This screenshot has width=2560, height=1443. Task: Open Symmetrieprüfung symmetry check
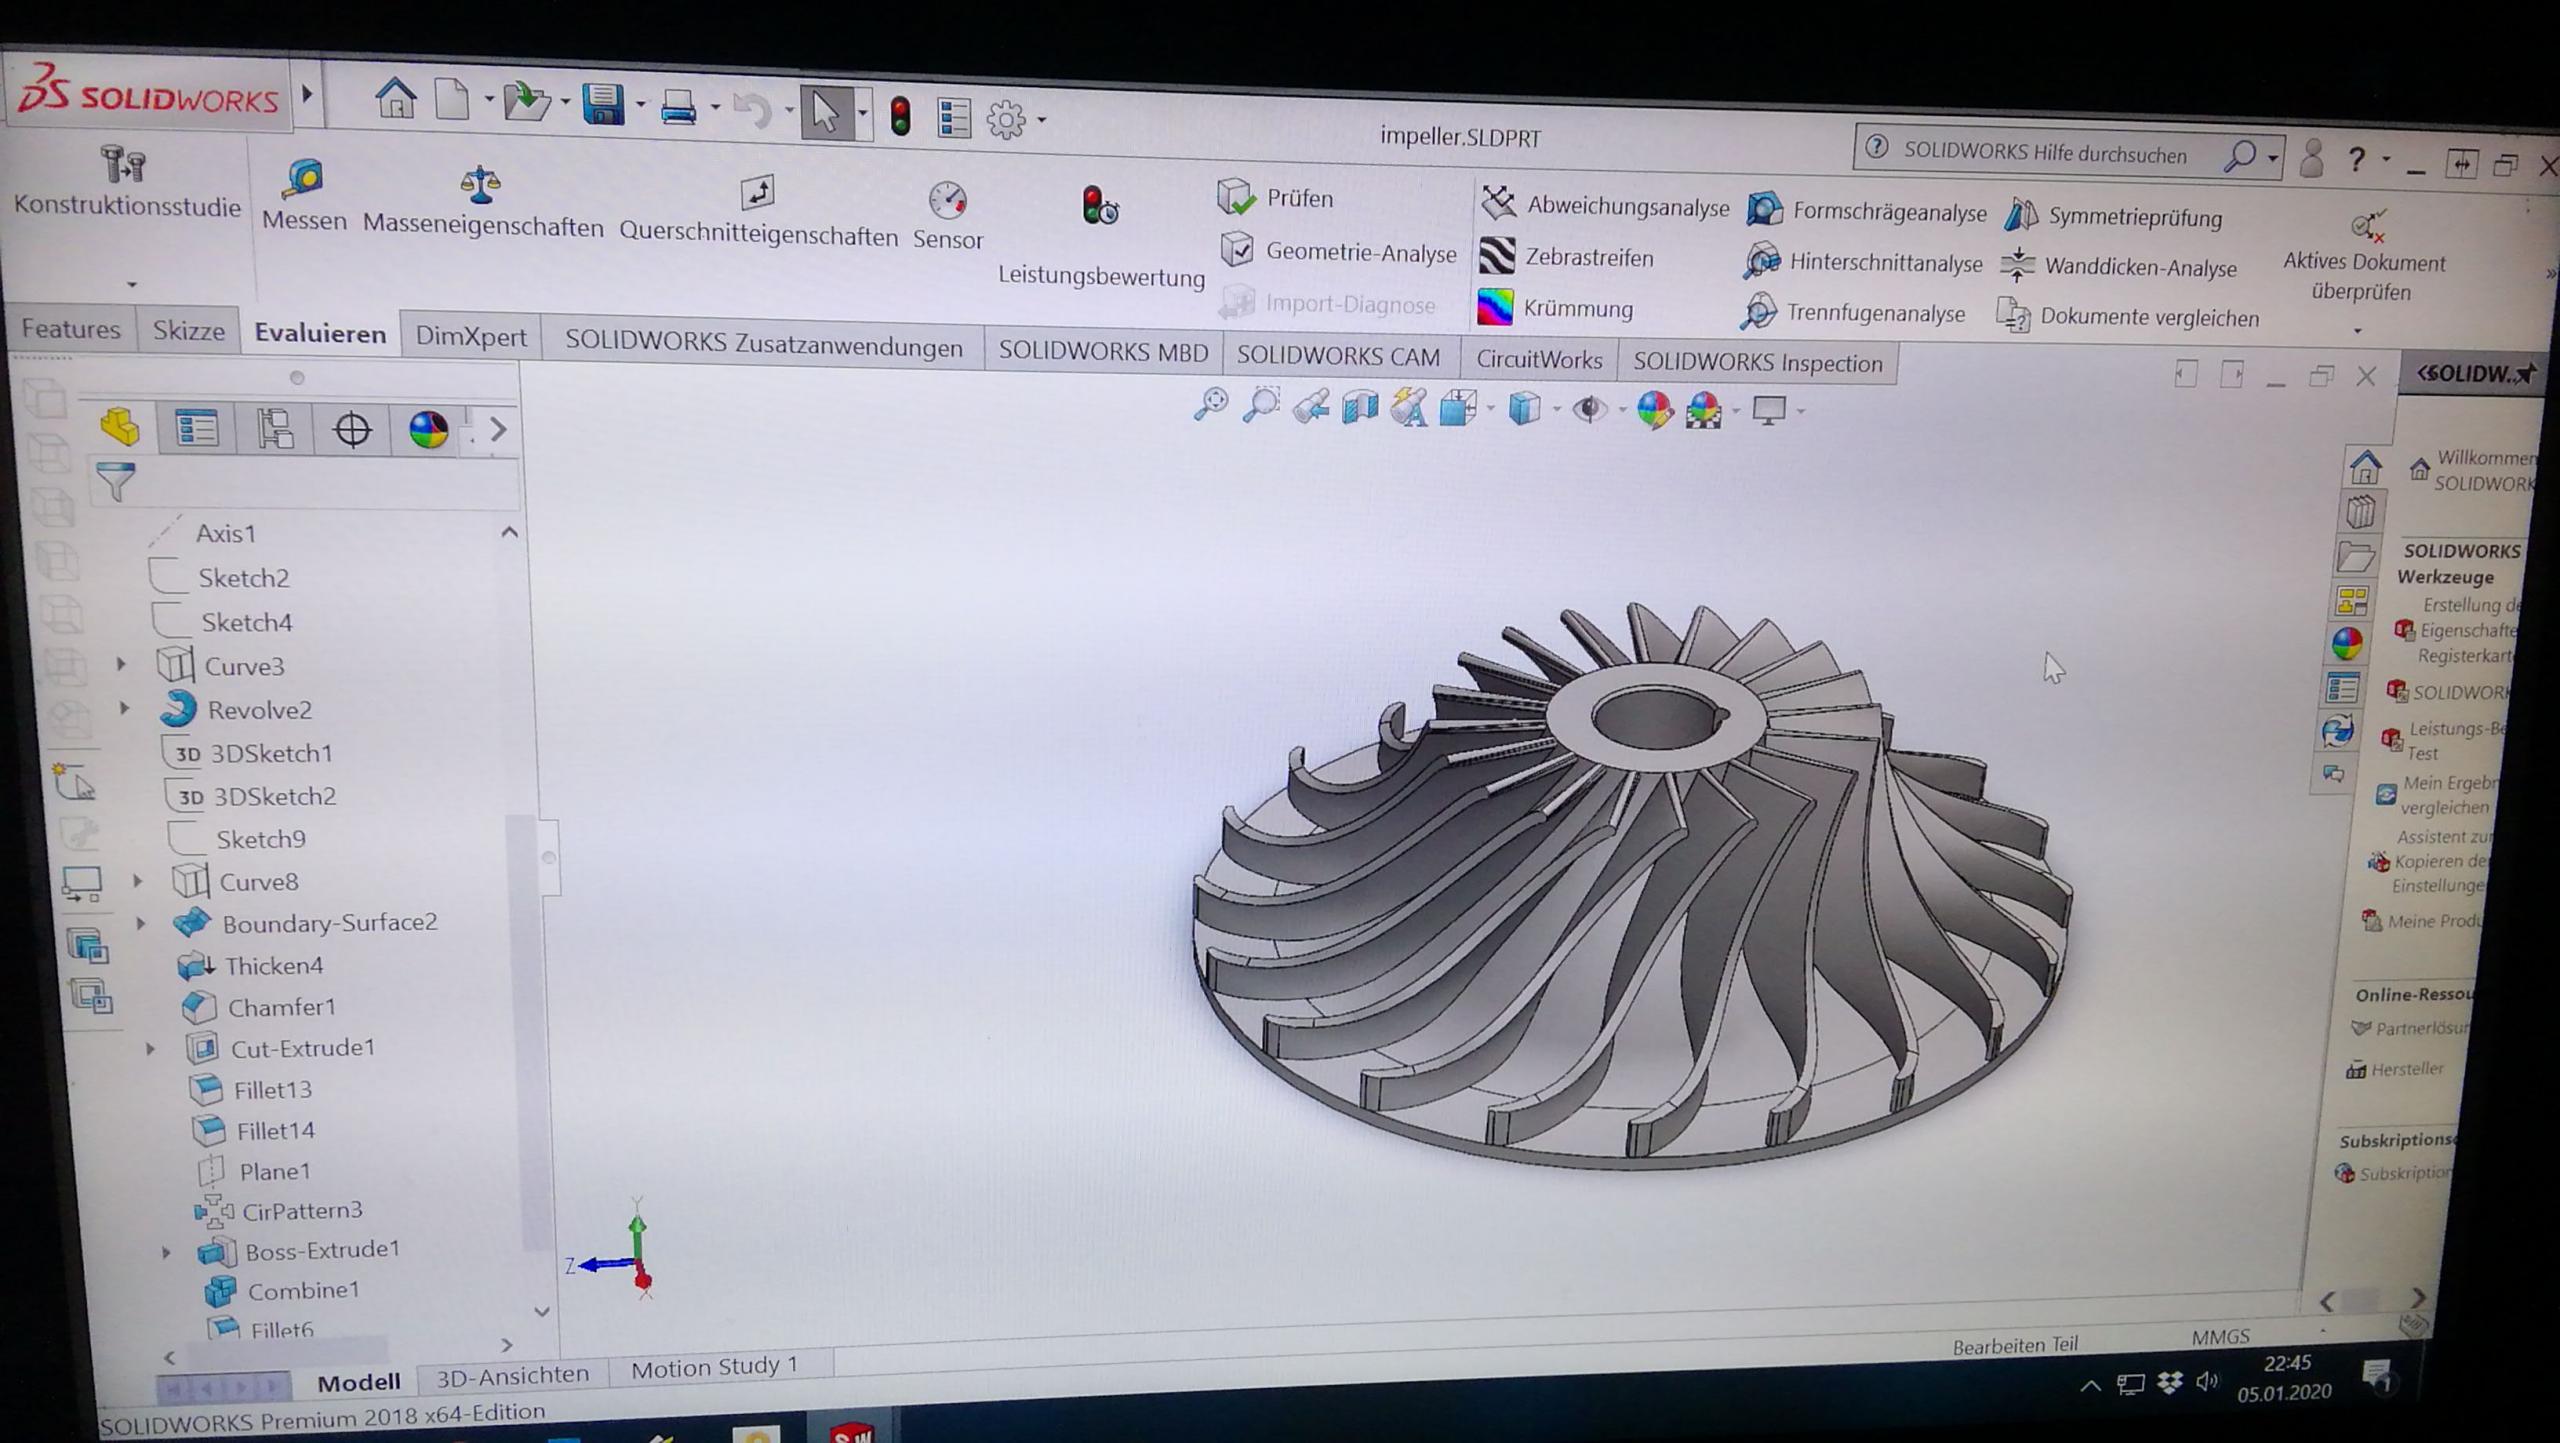point(2113,215)
